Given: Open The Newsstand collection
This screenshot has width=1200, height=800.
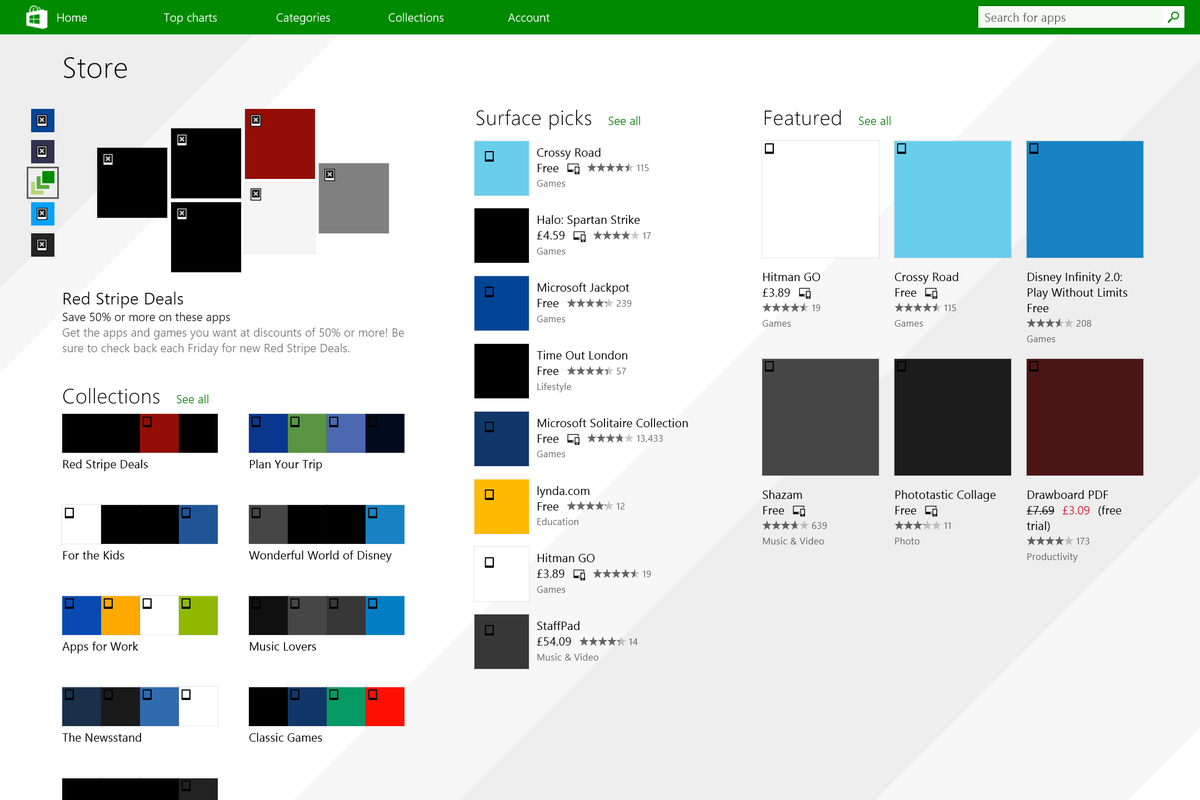Looking at the screenshot, I should [x=140, y=715].
